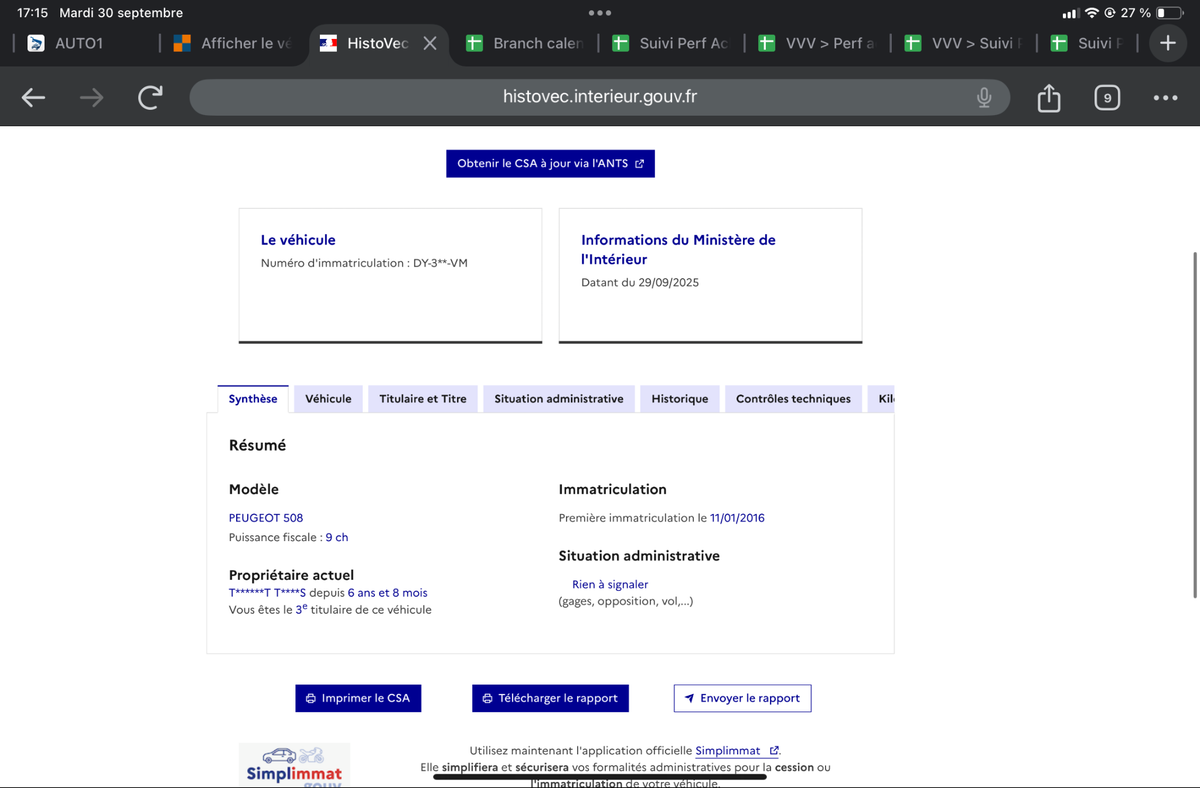
Task: View the Contrôles techniques tab
Action: [x=793, y=399]
